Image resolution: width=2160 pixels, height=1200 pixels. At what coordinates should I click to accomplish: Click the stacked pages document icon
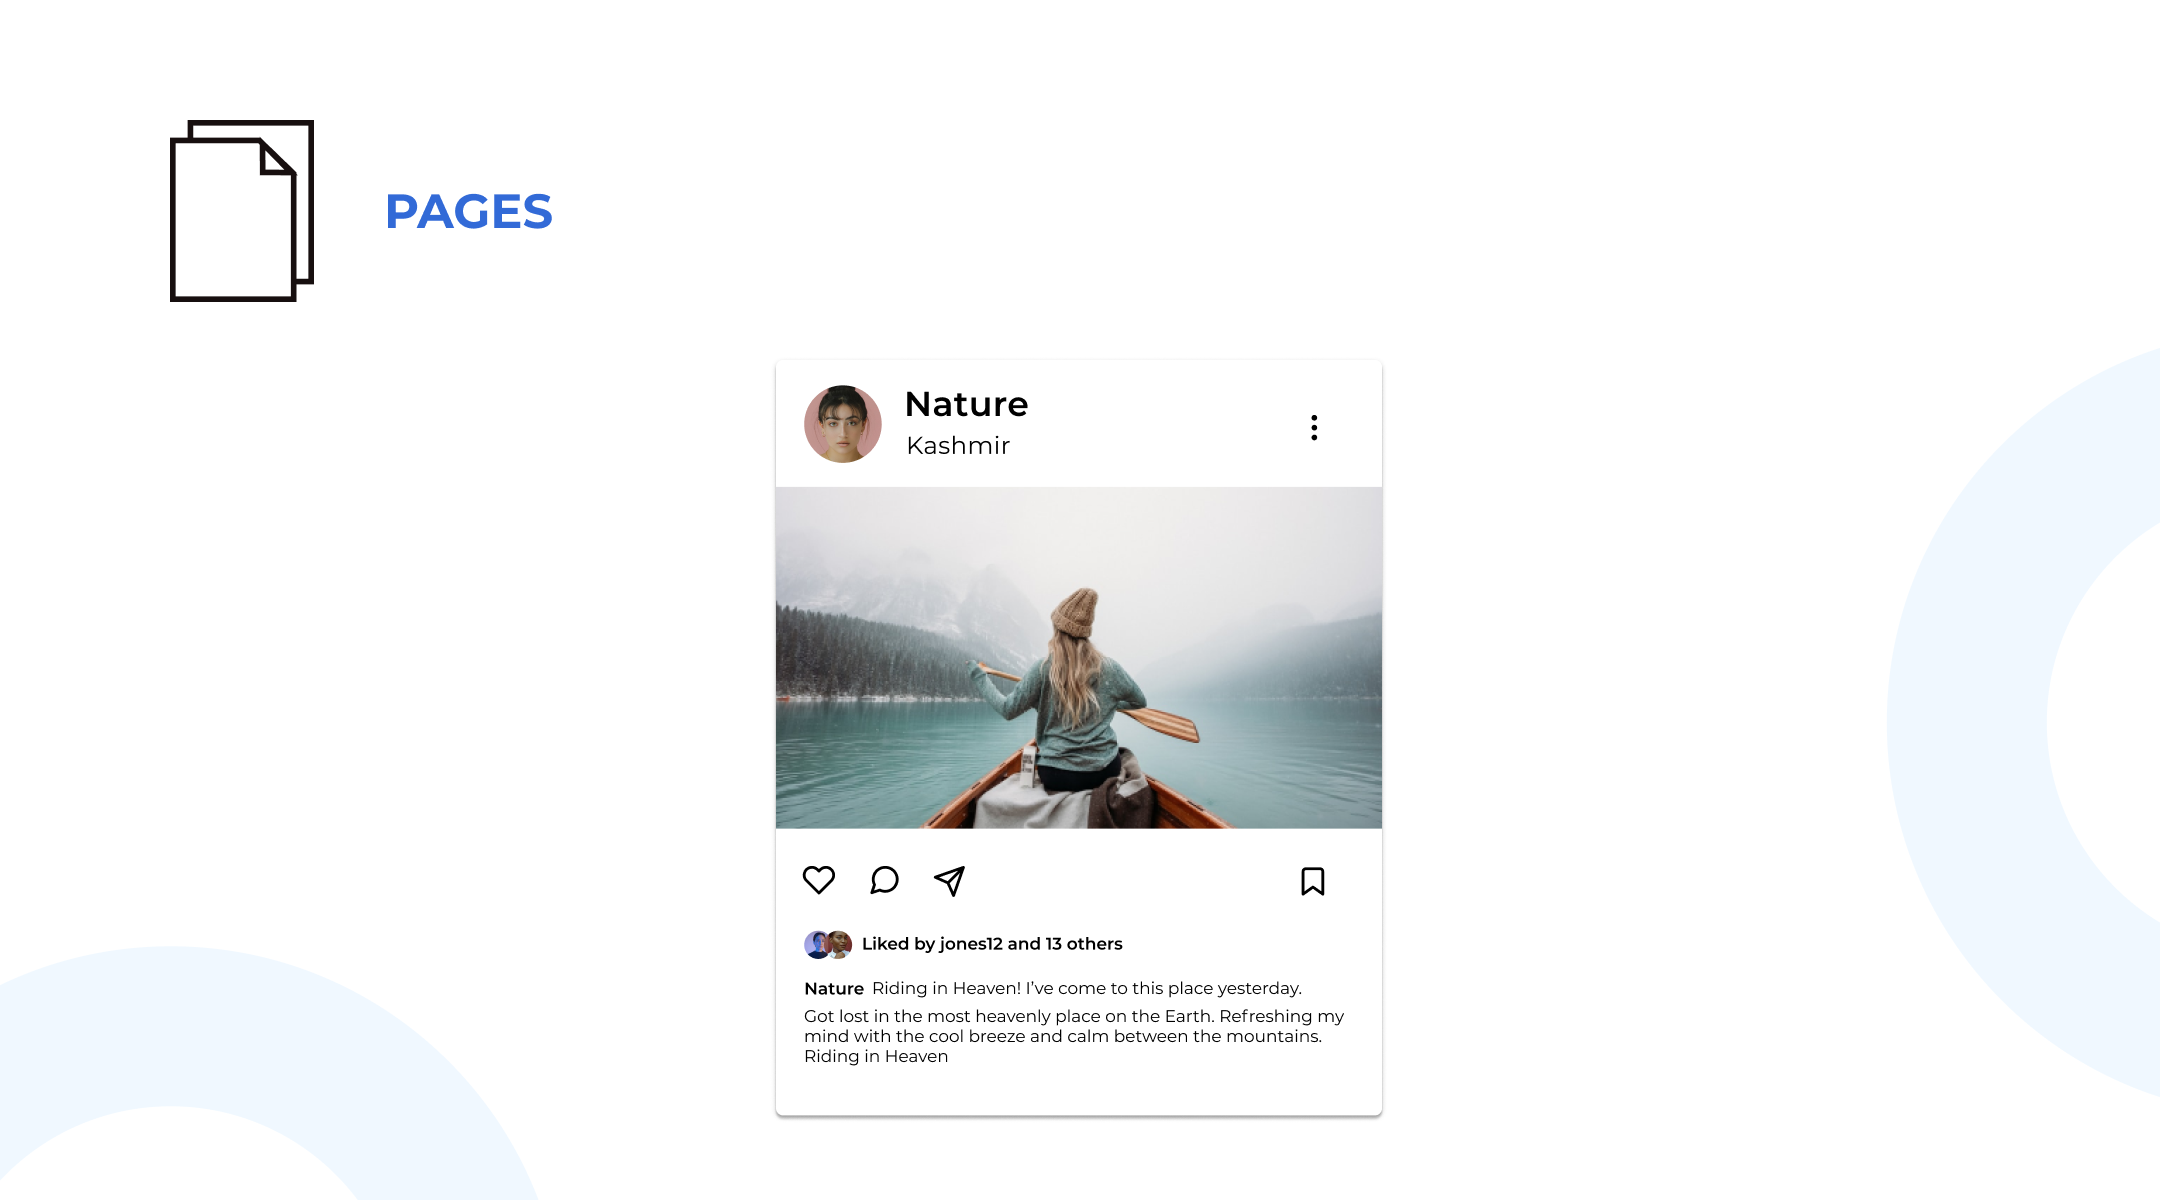click(242, 211)
